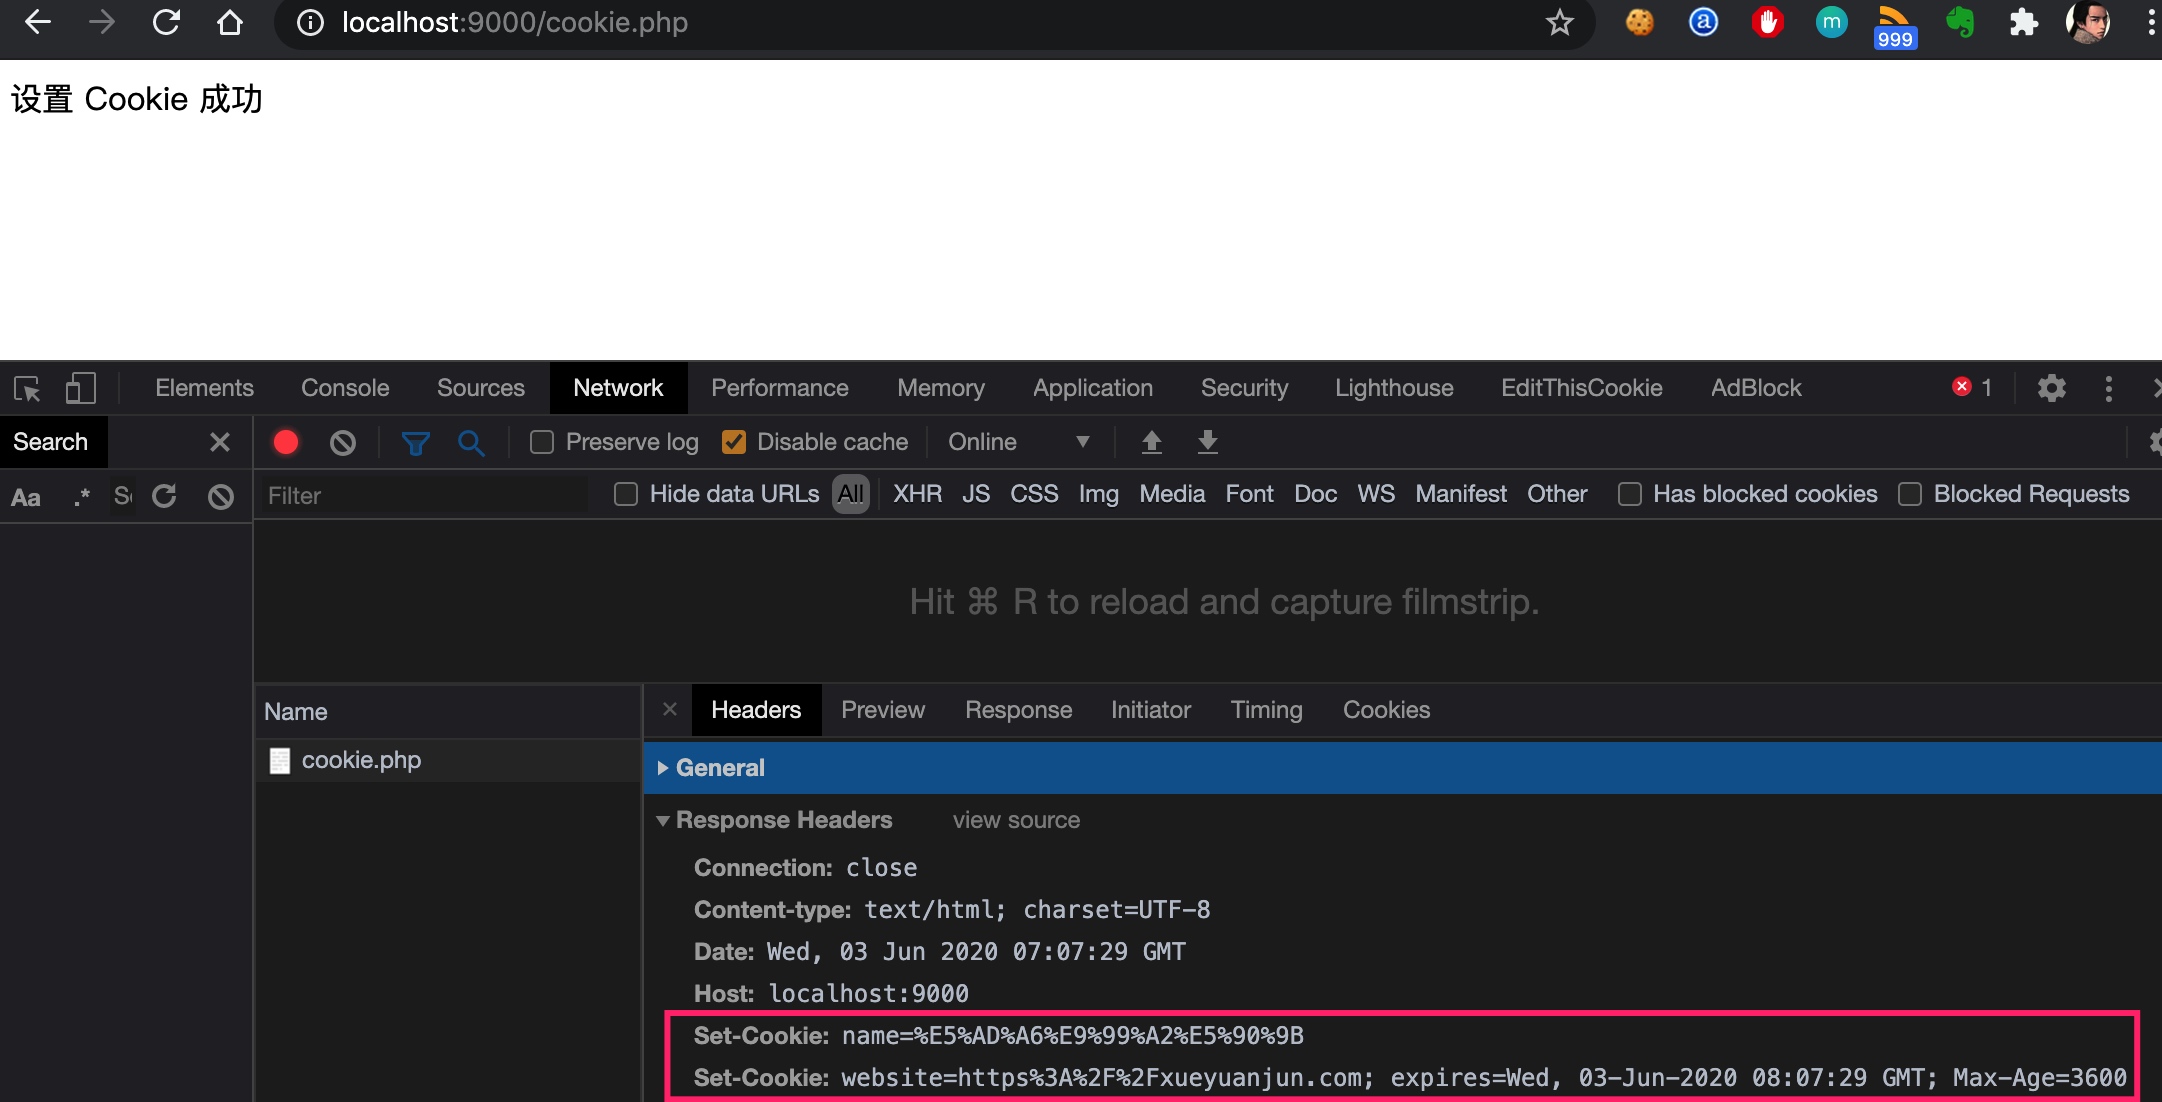Click the Name column header

pos(448,712)
